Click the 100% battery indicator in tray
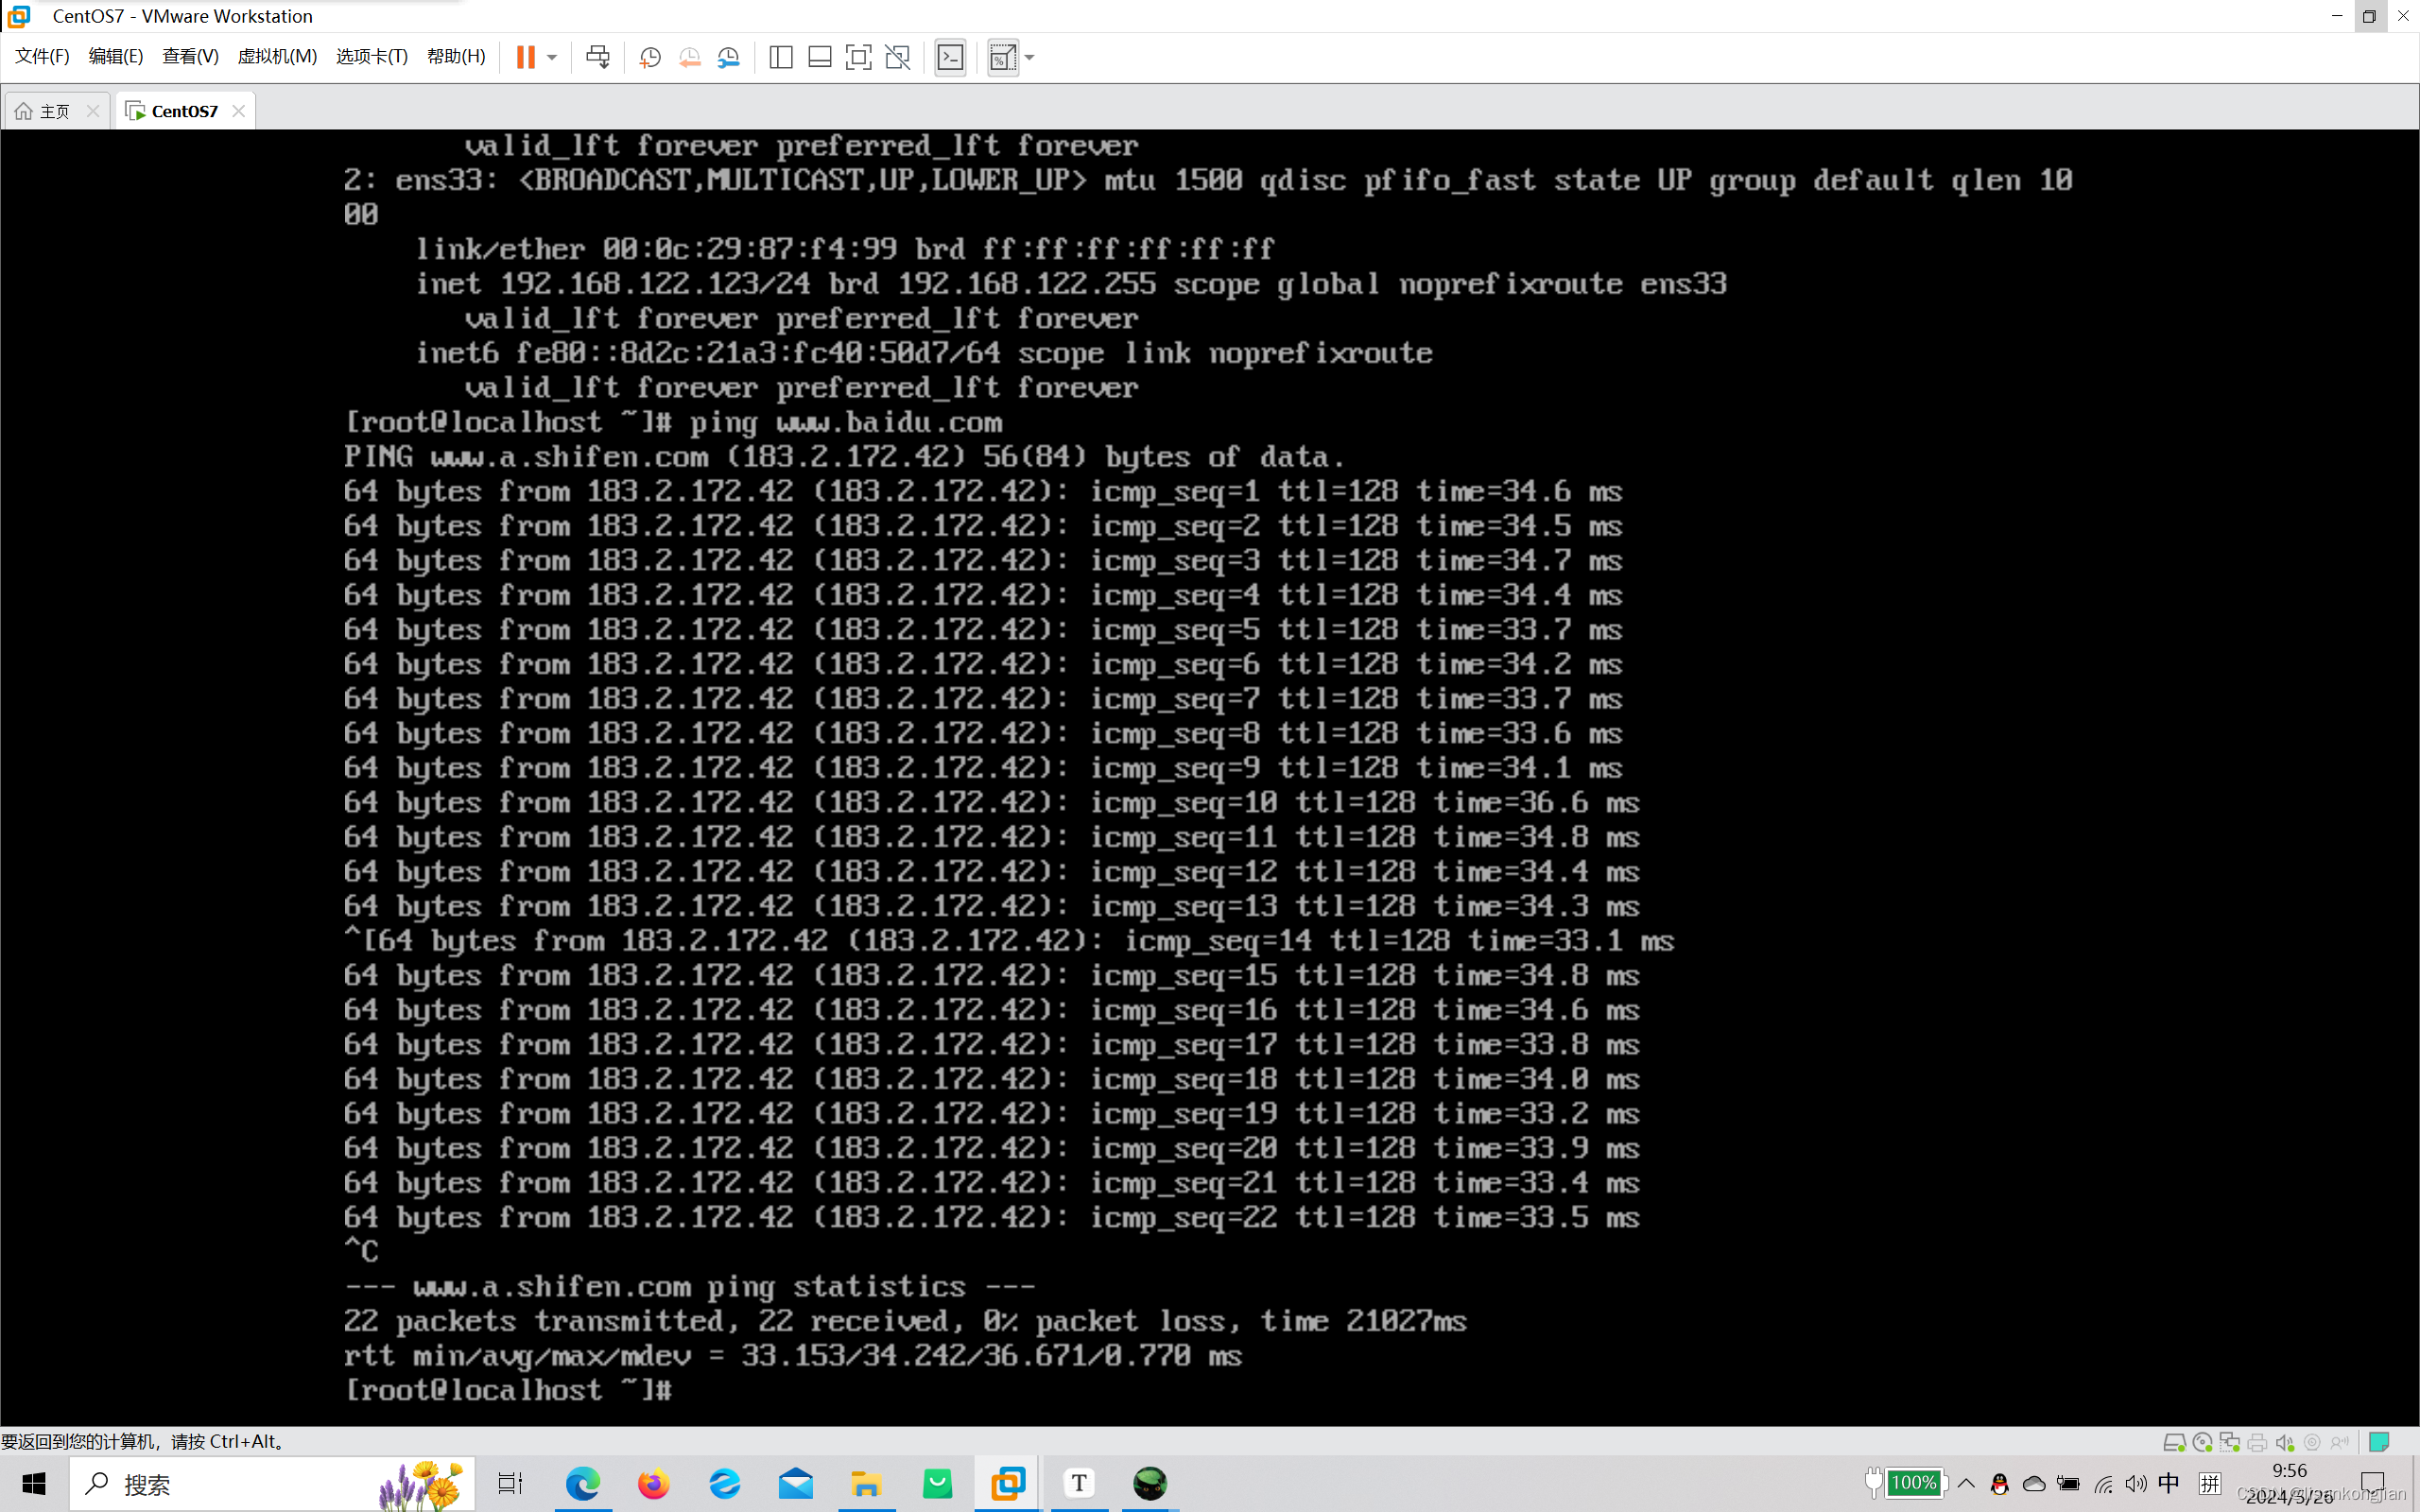The image size is (2420, 1512). point(1906,1484)
